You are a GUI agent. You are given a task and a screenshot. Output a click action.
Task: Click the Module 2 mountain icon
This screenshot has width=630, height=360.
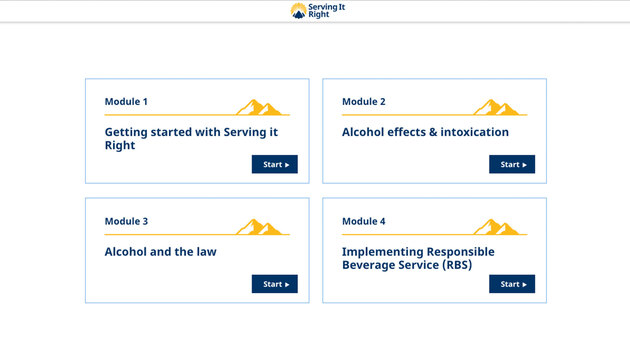point(497,107)
